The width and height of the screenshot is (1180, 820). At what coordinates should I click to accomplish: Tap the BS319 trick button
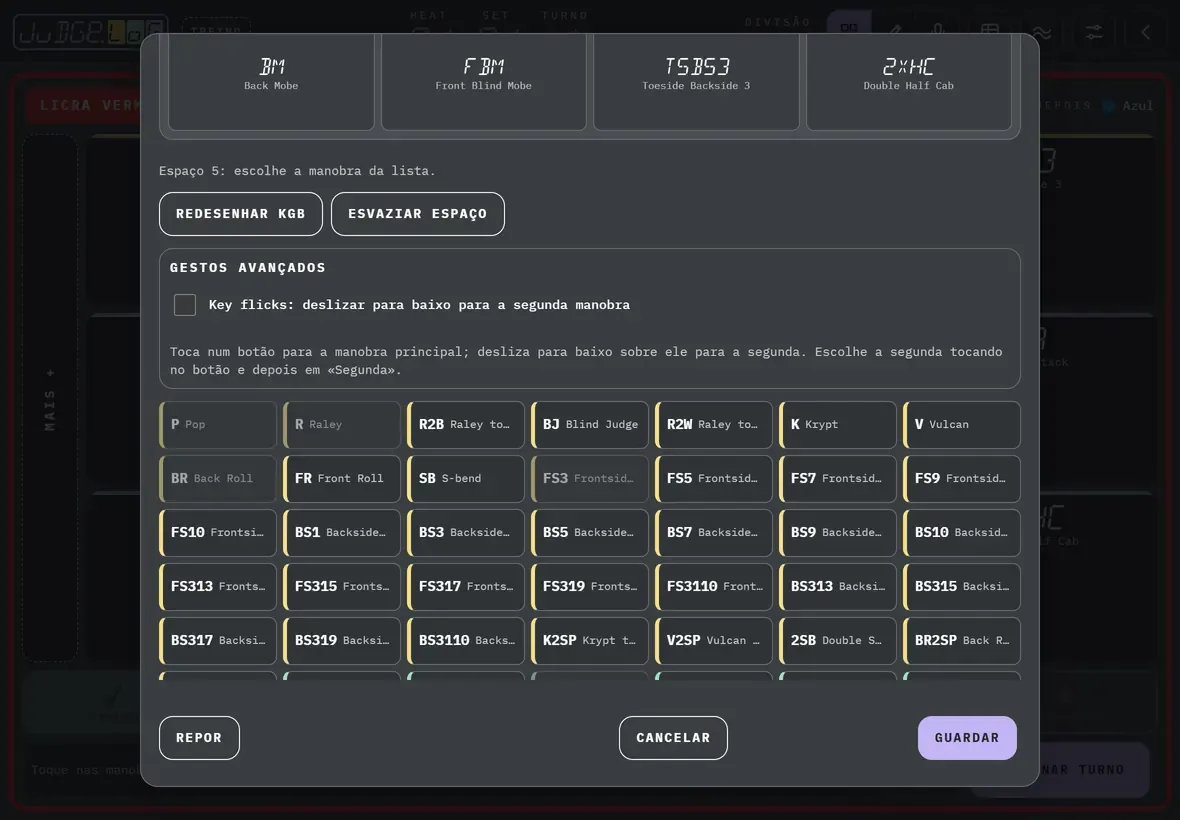point(342,641)
